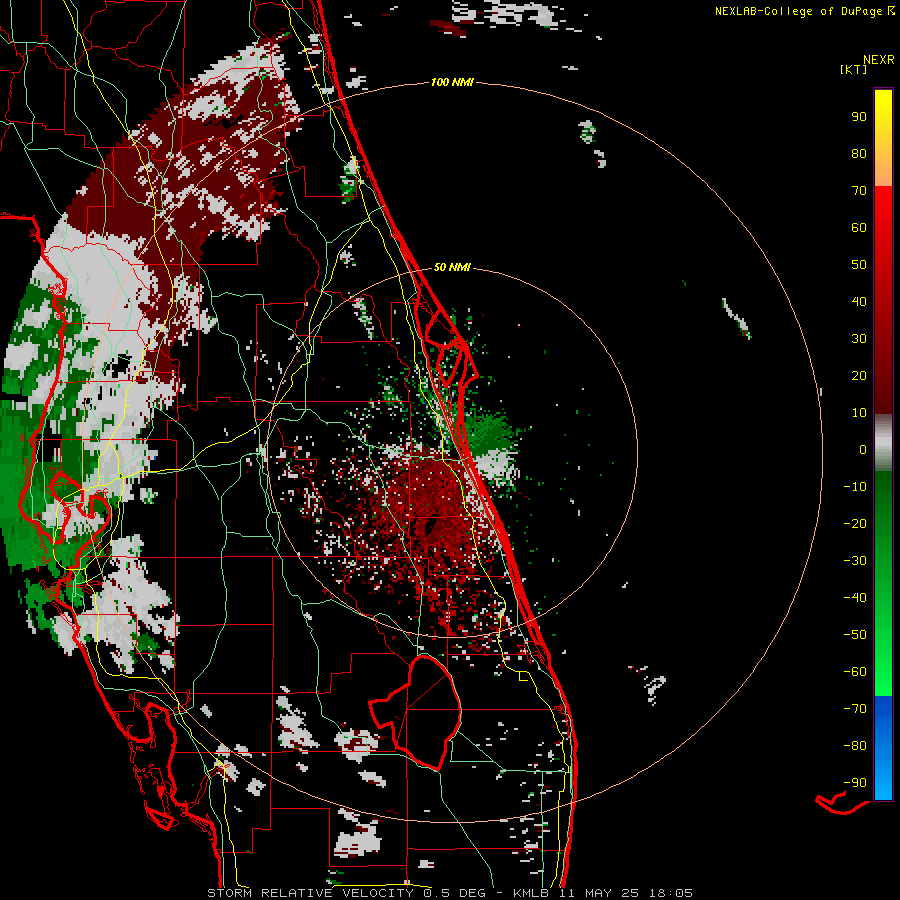
Task: Click the positive 90 knot scale value
Action: [x=859, y=117]
